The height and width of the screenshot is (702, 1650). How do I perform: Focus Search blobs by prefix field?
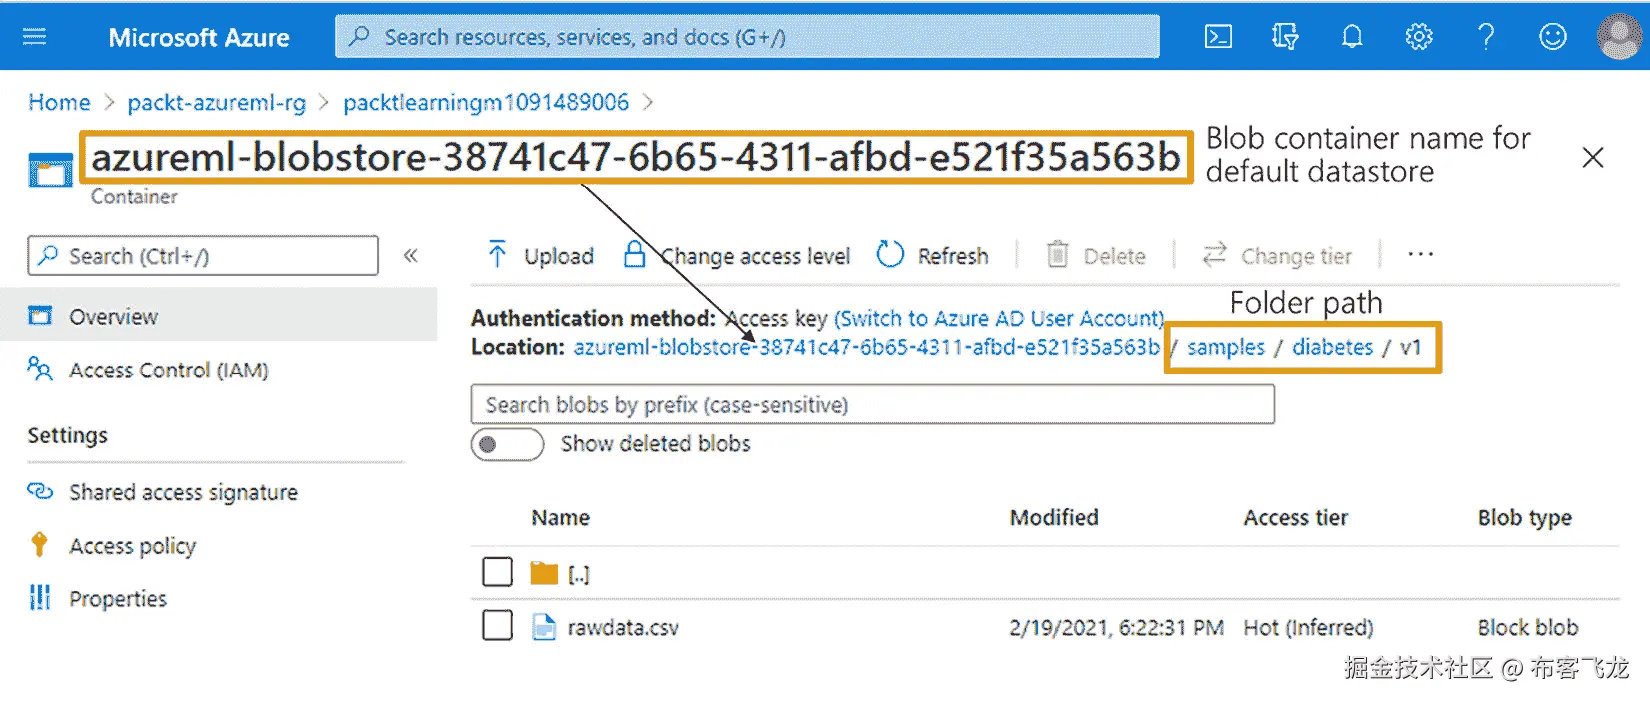[x=872, y=404]
